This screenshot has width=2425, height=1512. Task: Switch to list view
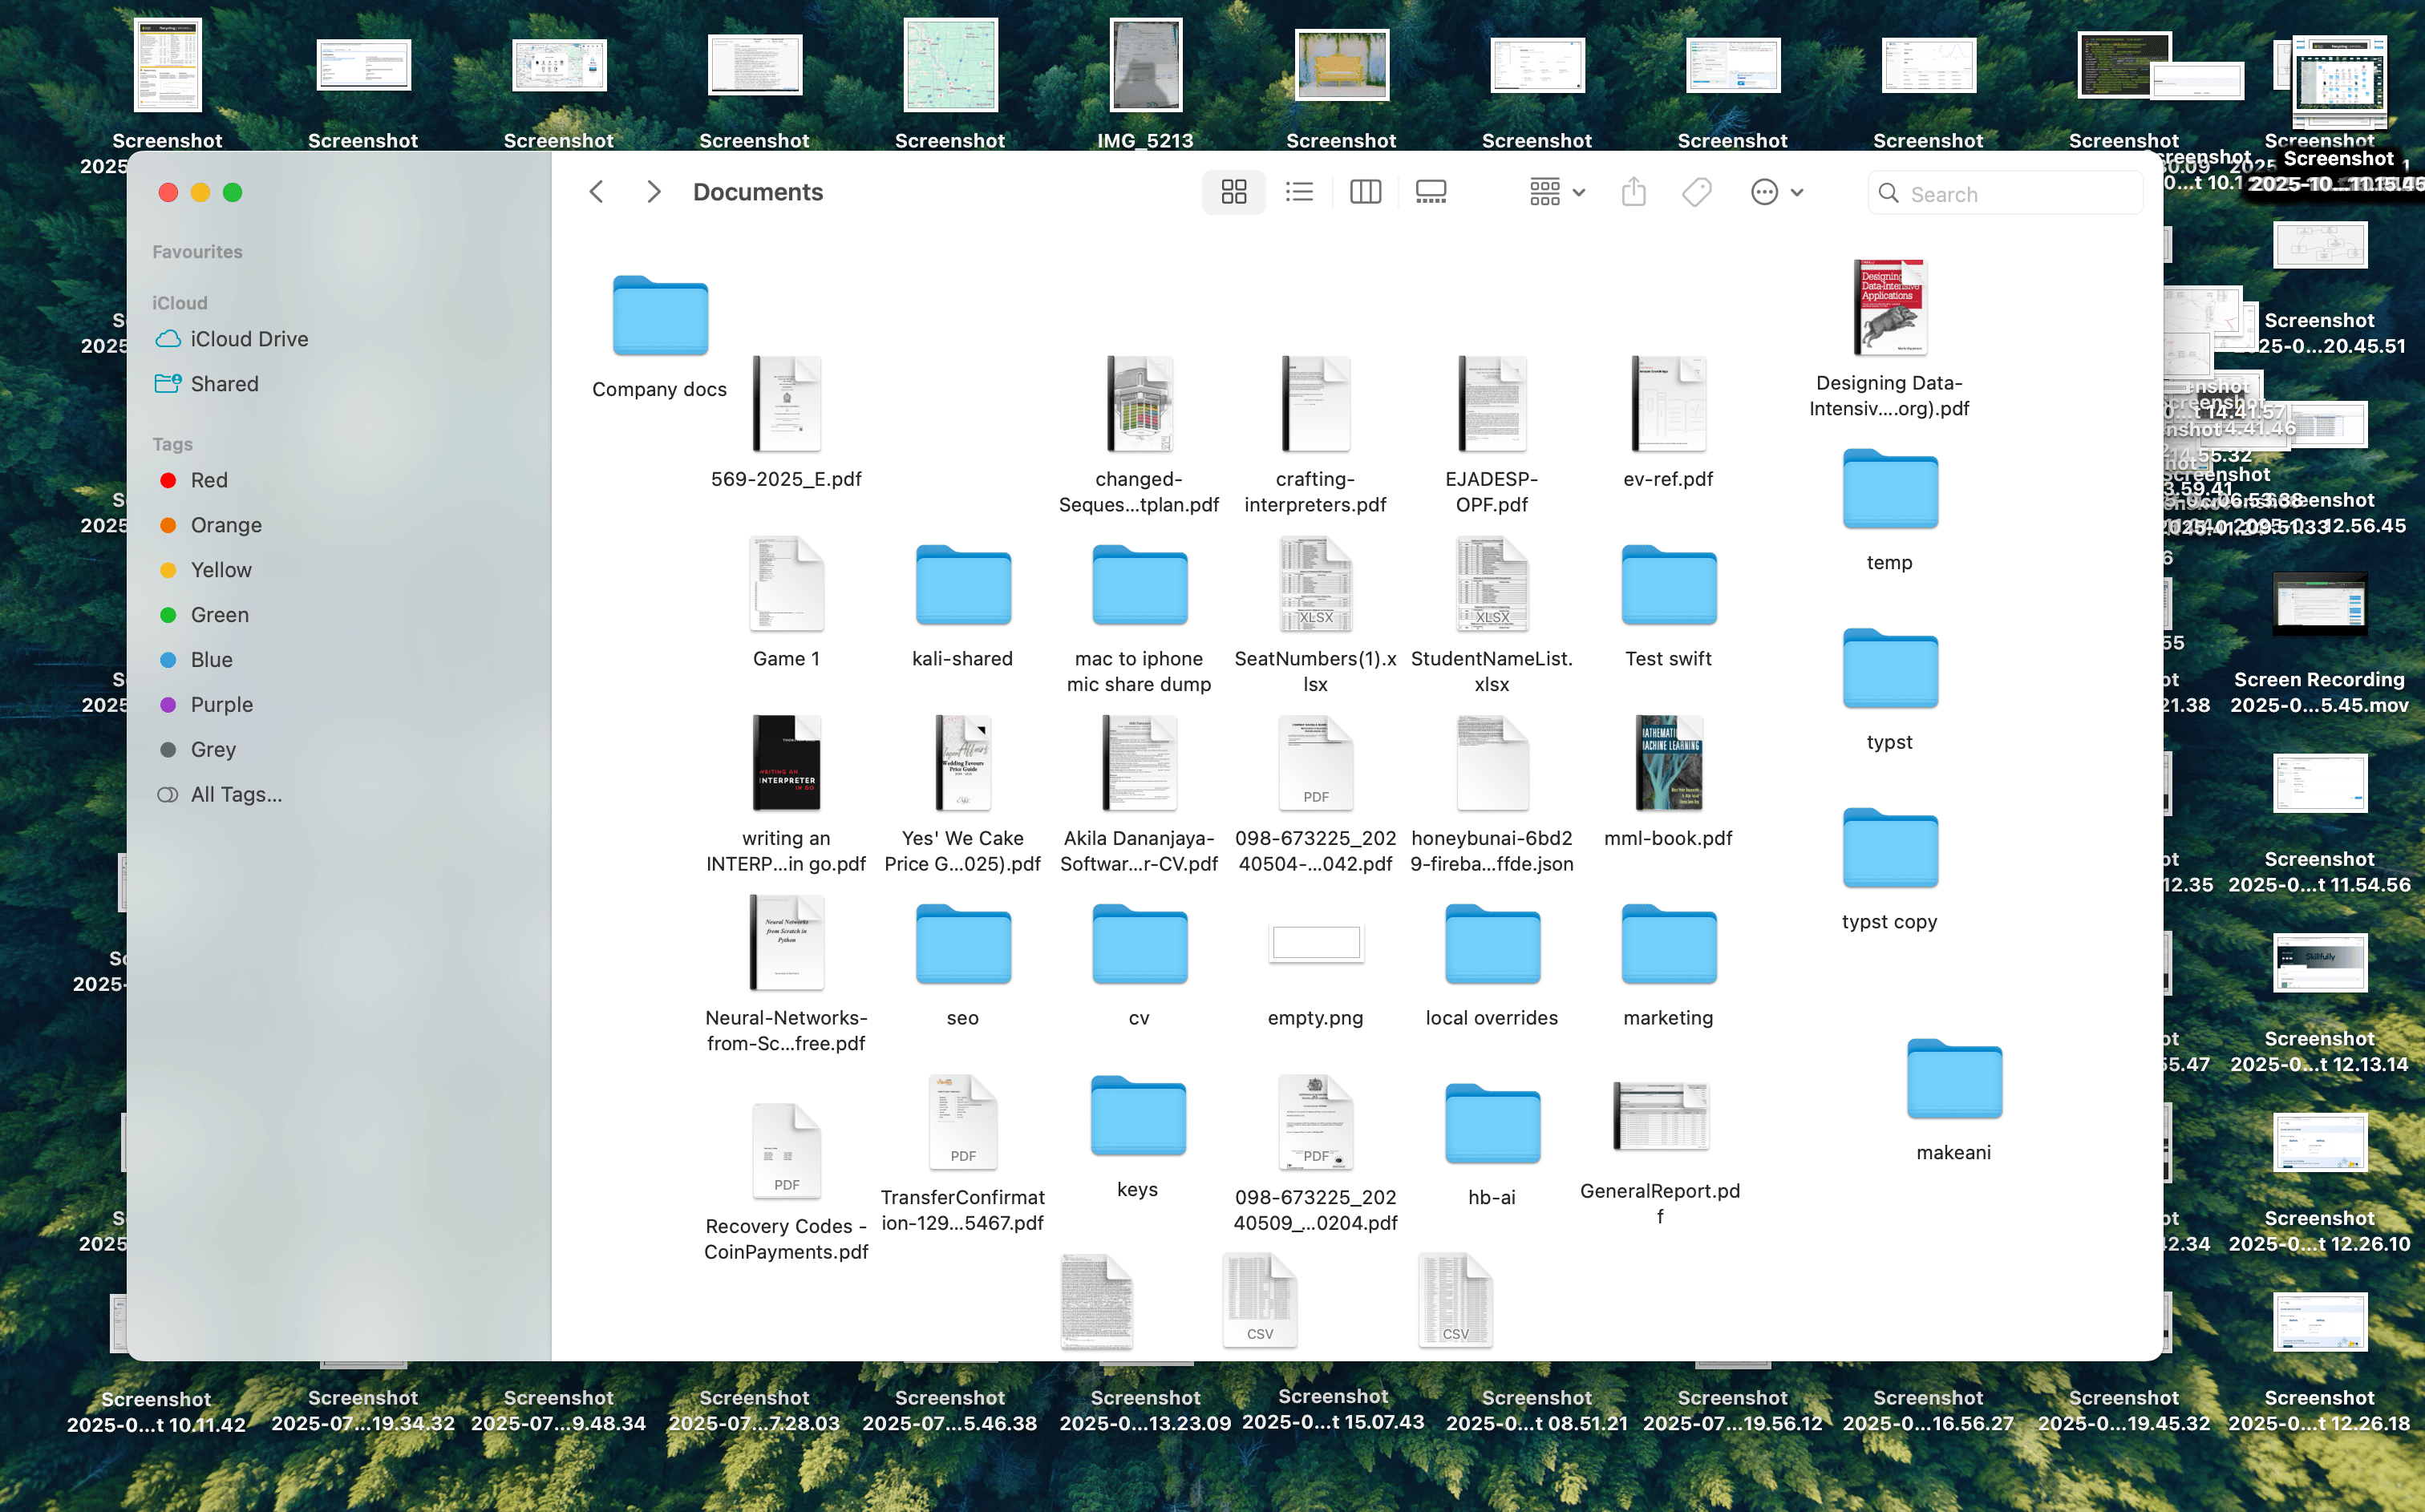point(1299,192)
